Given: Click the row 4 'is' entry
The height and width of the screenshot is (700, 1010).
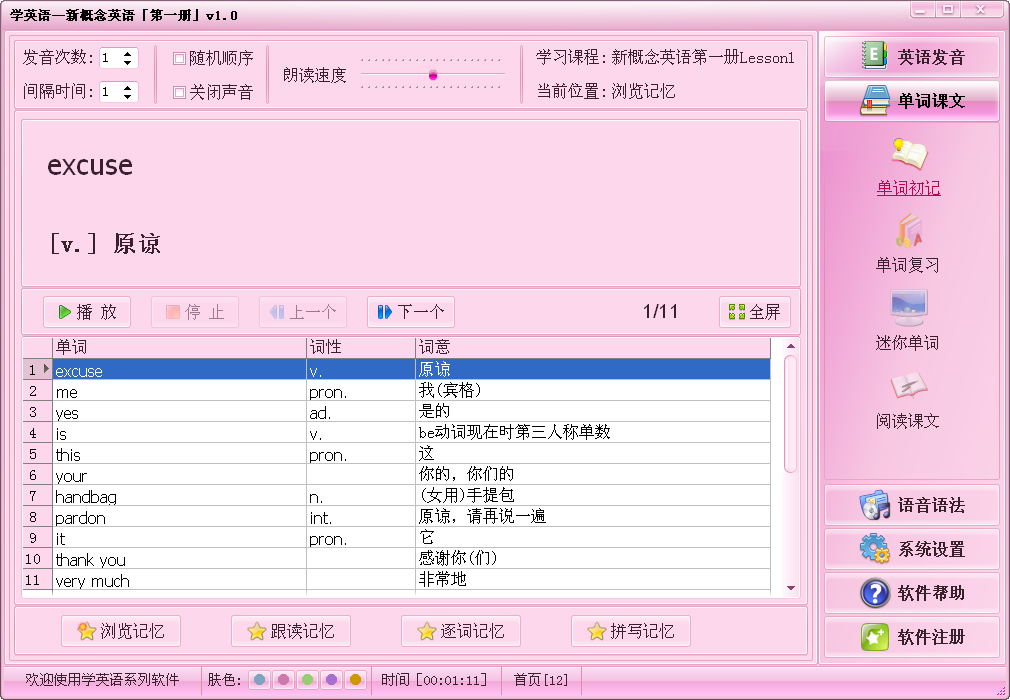Looking at the screenshot, I should pos(397,433).
